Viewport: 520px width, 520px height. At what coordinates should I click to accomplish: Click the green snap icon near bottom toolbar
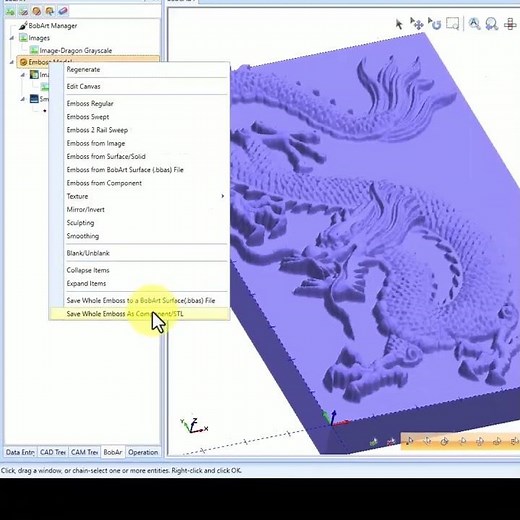tap(374, 442)
